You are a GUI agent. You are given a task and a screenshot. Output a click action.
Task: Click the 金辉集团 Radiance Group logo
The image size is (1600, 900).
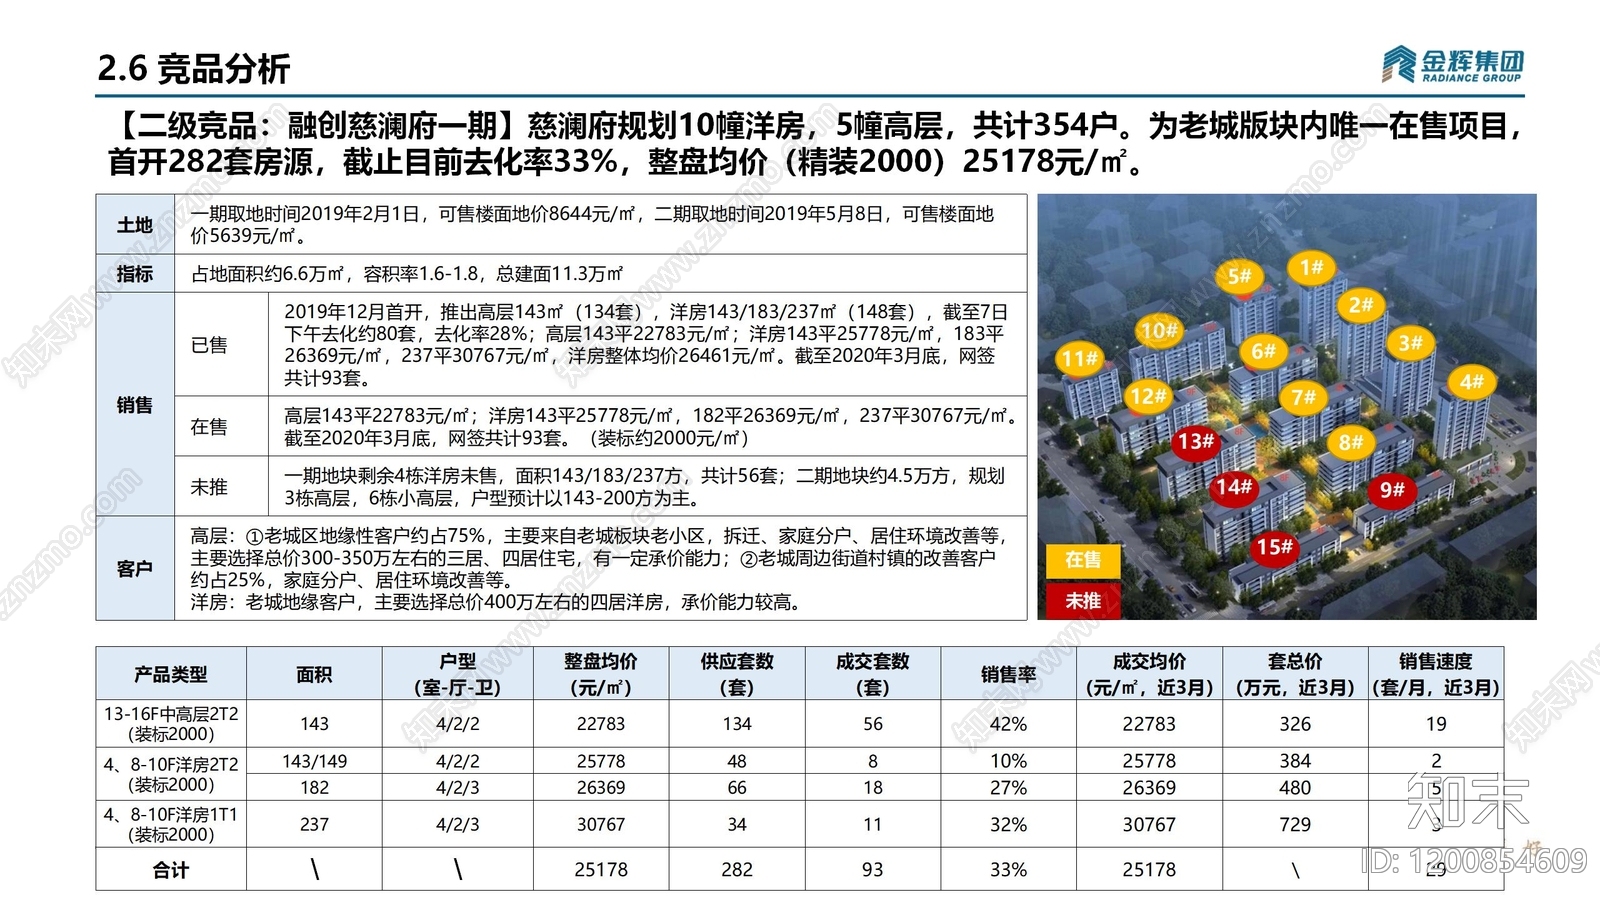pos(1453,65)
